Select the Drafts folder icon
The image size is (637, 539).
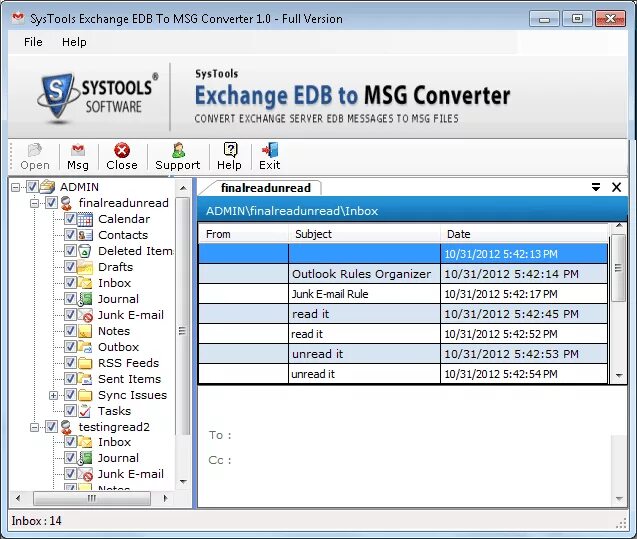coord(85,267)
